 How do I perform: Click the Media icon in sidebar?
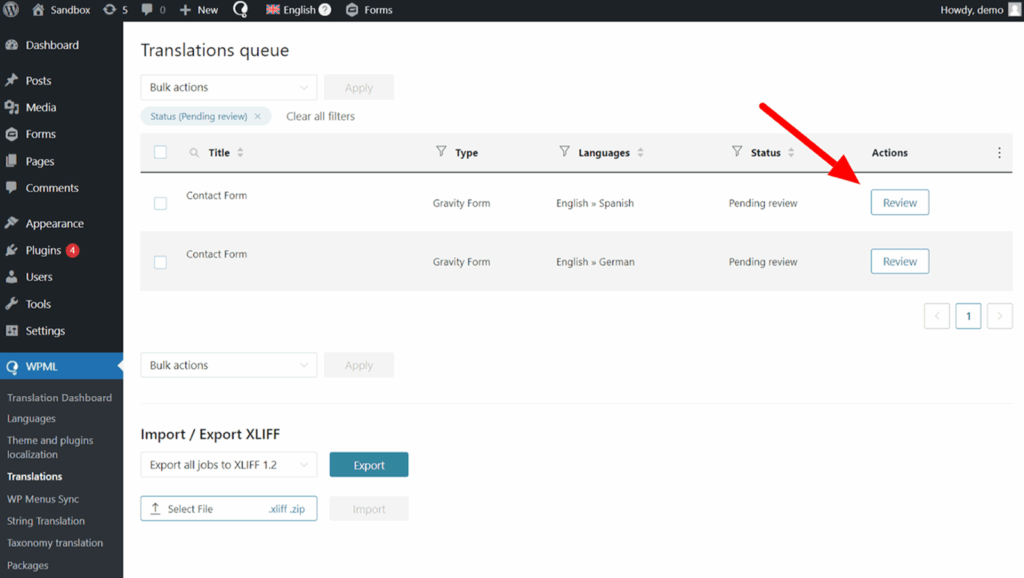tap(12, 107)
